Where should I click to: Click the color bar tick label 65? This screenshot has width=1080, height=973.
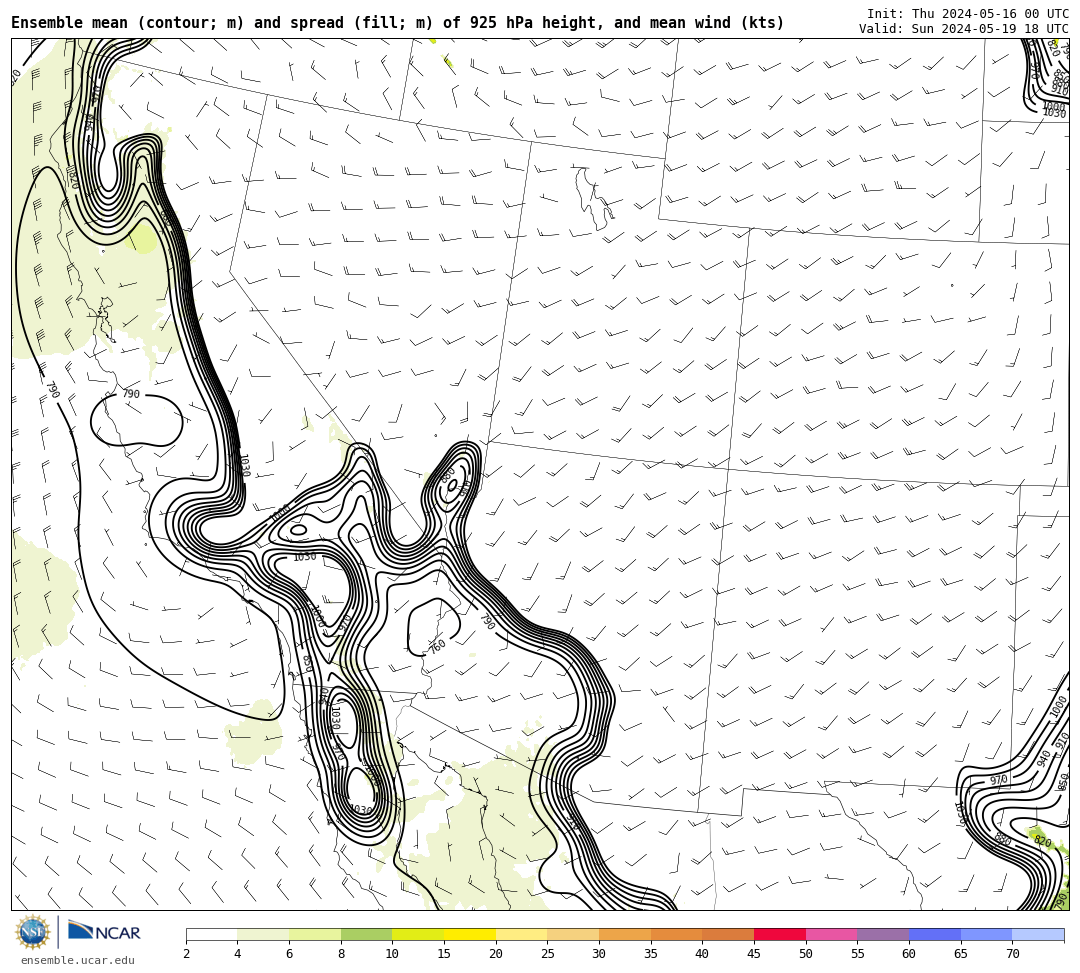point(961,954)
